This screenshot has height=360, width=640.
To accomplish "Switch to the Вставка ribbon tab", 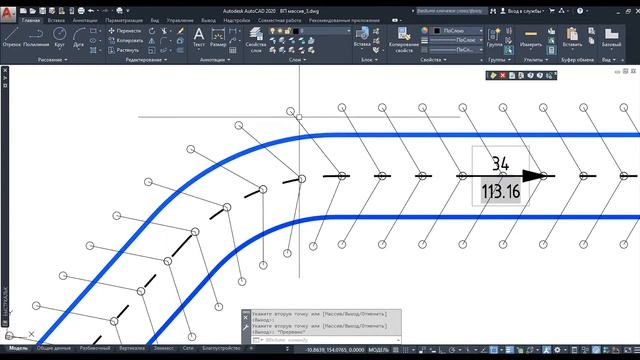I will point(56,20).
